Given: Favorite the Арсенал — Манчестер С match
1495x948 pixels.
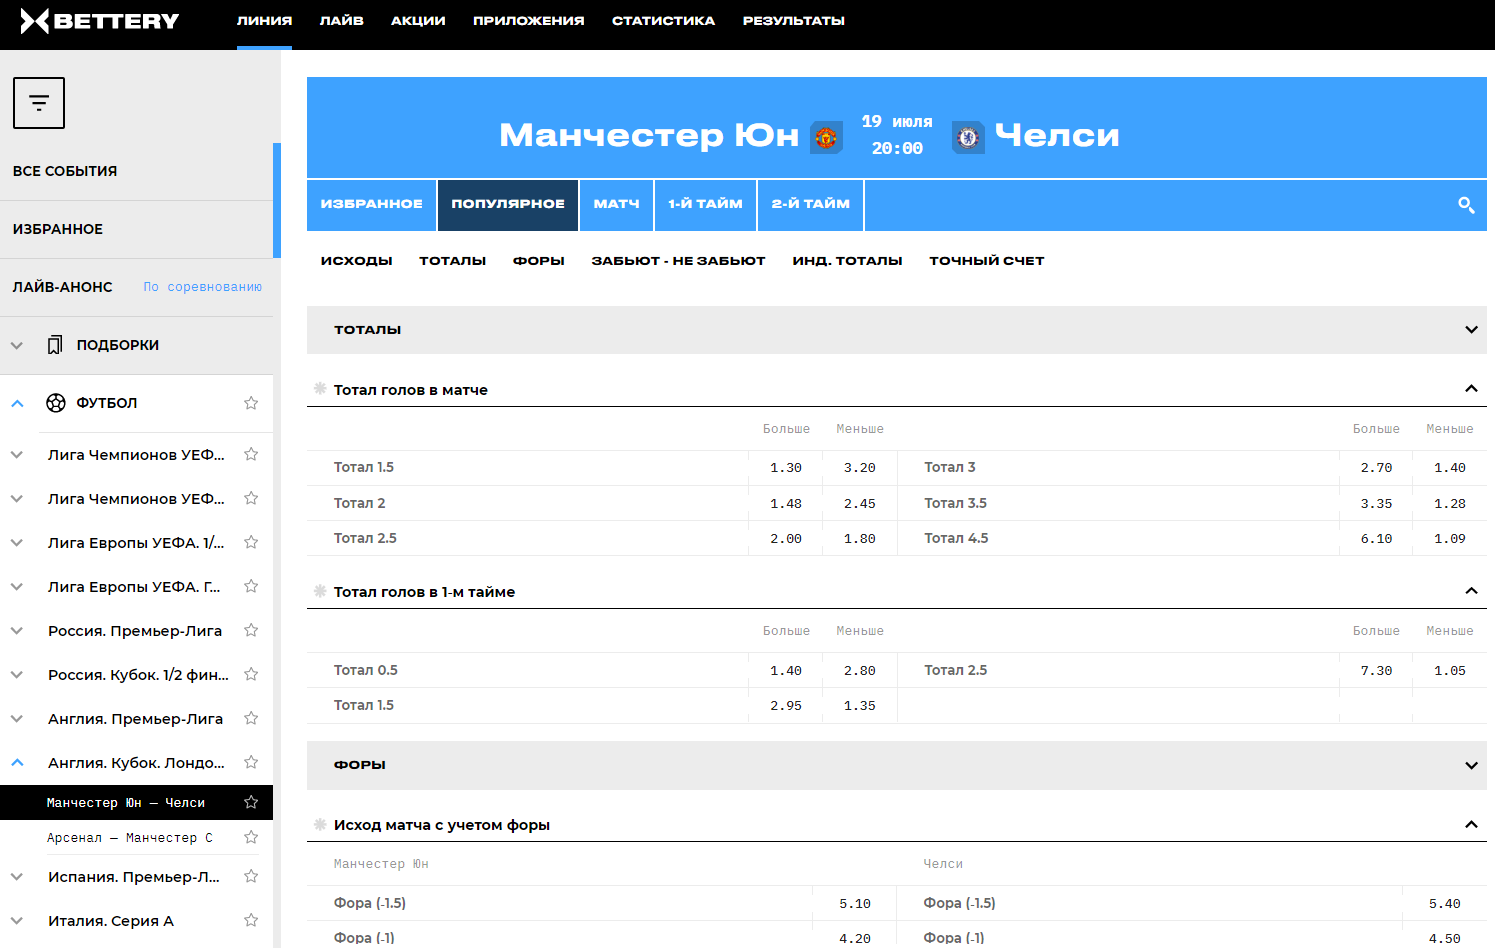Looking at the screenshot, I should [251, 837].
